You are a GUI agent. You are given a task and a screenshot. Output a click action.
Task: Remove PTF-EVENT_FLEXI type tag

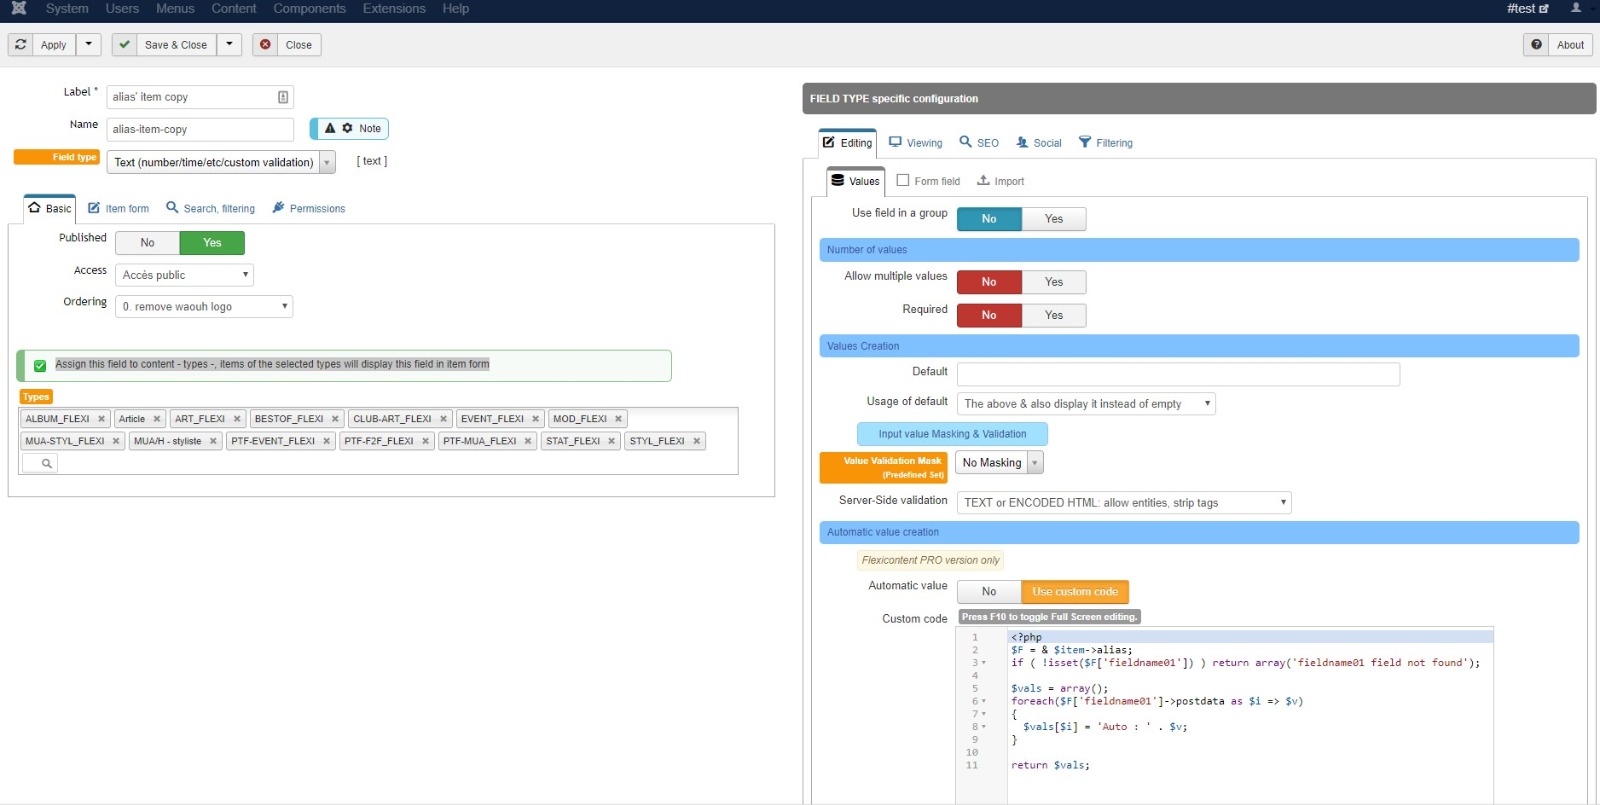(326, 441)
